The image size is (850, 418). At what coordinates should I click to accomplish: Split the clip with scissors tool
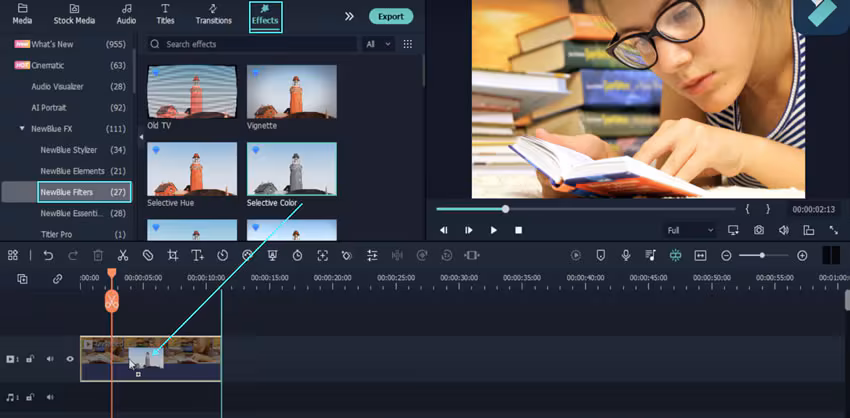[x=123, y=255]
